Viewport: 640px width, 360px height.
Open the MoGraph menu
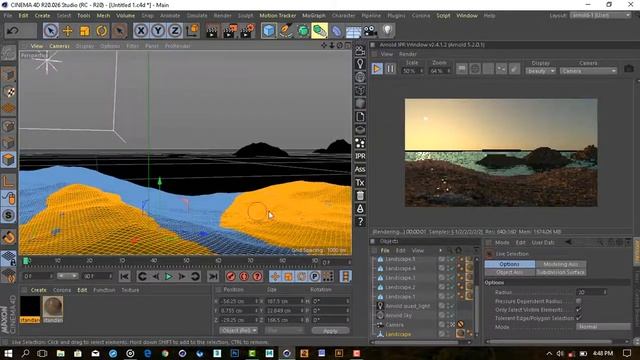click(314, 16)
